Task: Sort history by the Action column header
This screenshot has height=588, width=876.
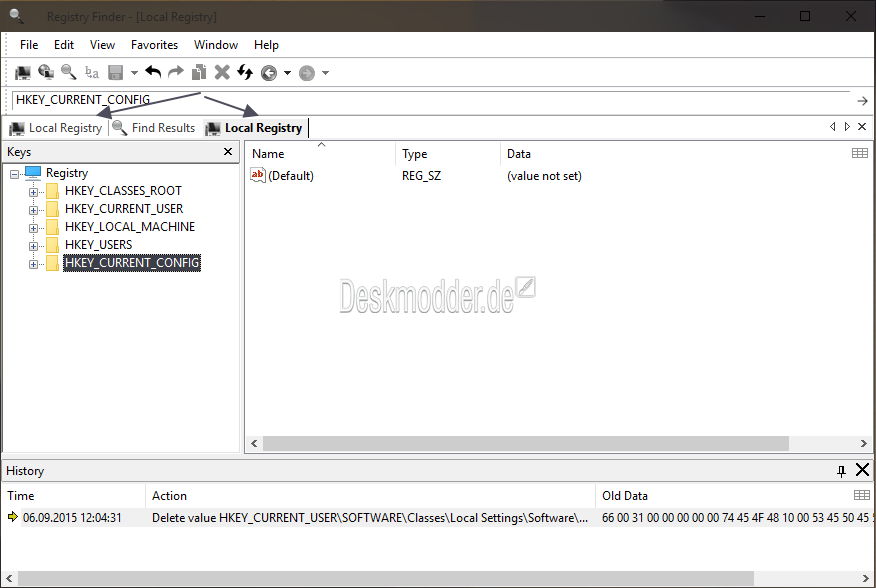Action: click(370, 496)
